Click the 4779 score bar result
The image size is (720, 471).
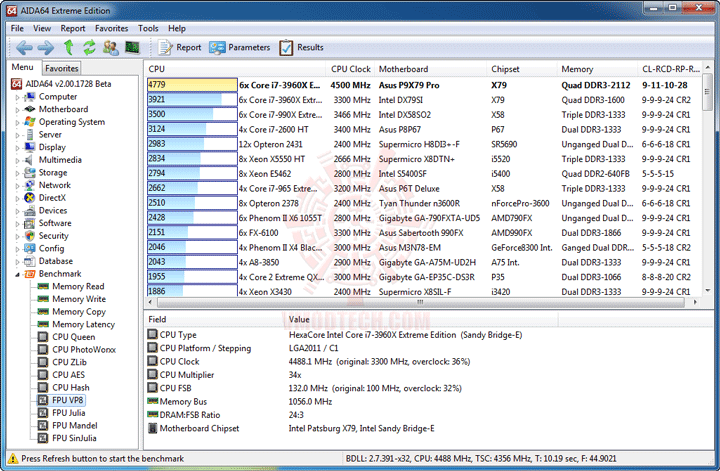click(192, 85)
